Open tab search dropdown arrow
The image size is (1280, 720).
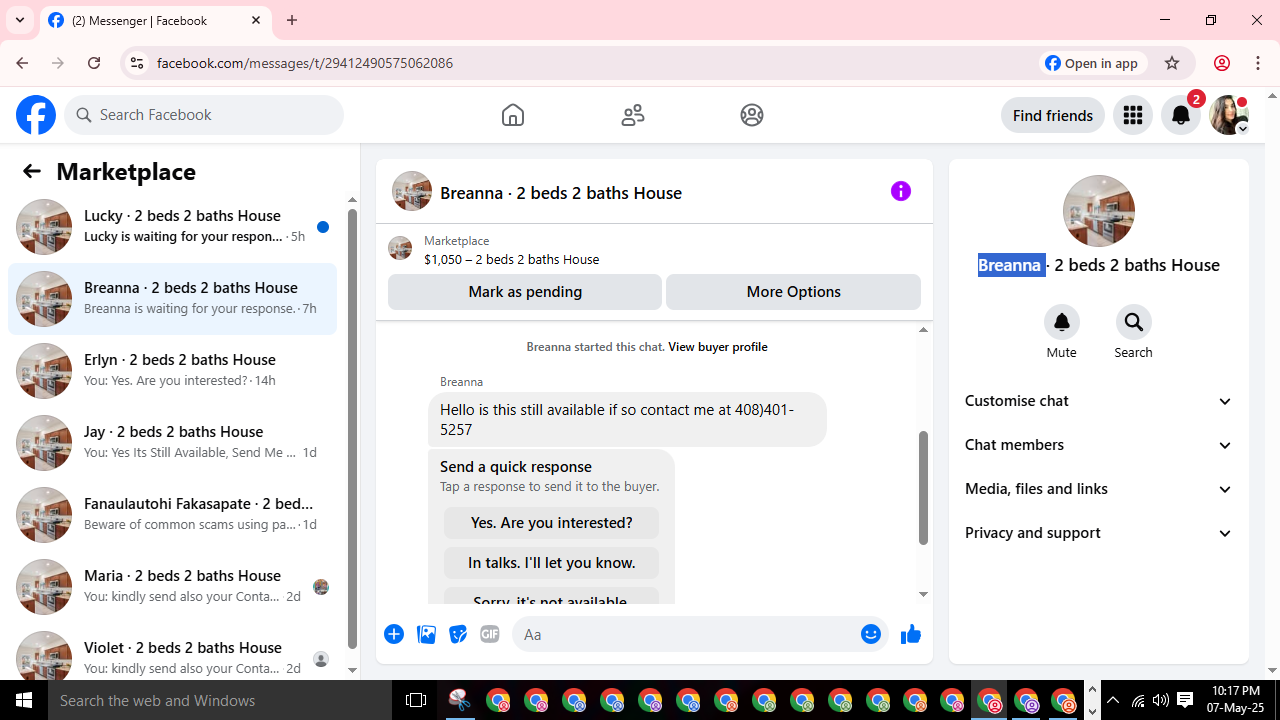[20, 20]
